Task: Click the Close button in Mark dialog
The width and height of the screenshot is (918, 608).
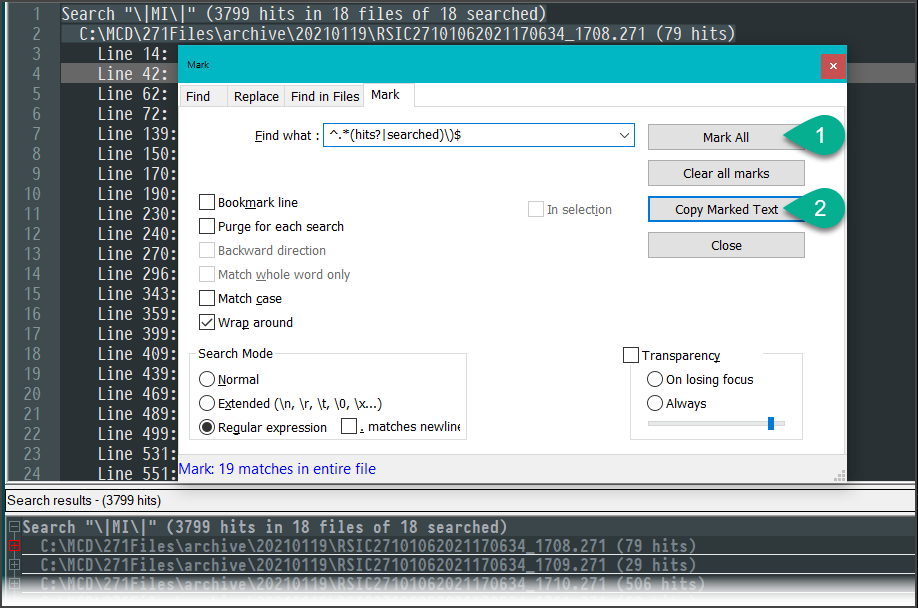Action: coord(726,246)
